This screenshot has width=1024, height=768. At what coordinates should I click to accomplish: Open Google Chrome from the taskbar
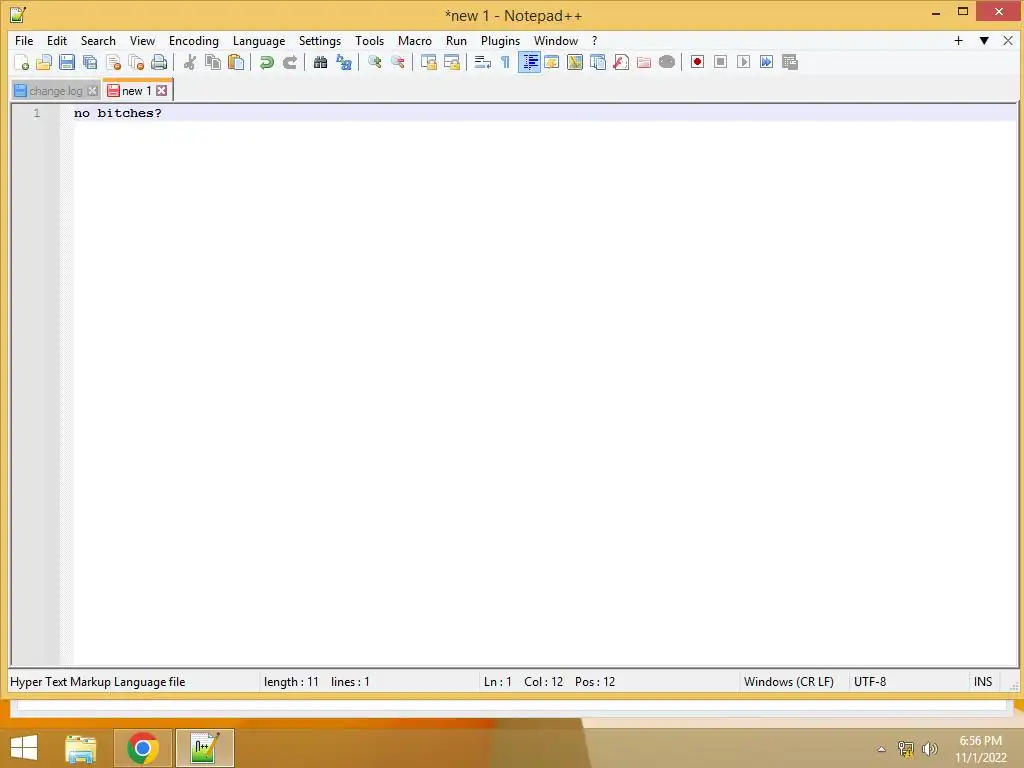[x=142, y=748]
